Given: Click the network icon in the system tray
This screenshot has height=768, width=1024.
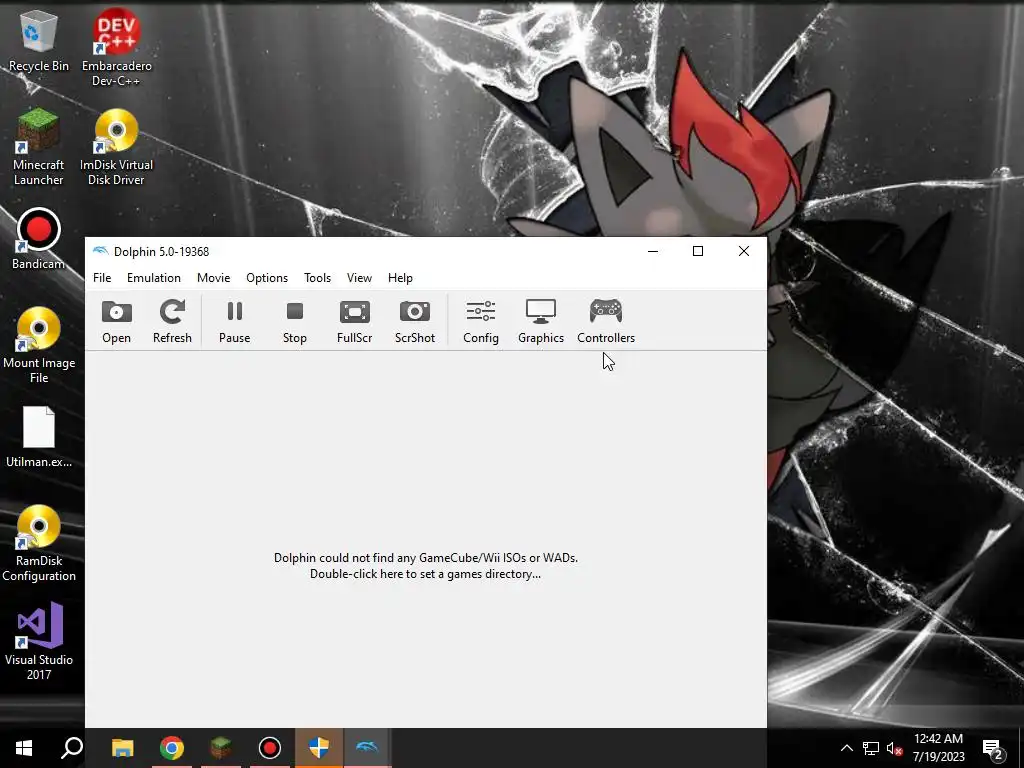Looking at the screenshot, I should [x=871, y=748].
